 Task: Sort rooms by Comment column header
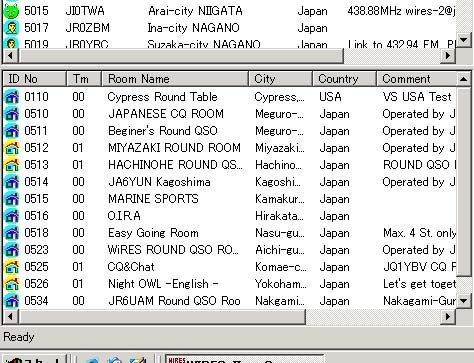click(417, 79)
